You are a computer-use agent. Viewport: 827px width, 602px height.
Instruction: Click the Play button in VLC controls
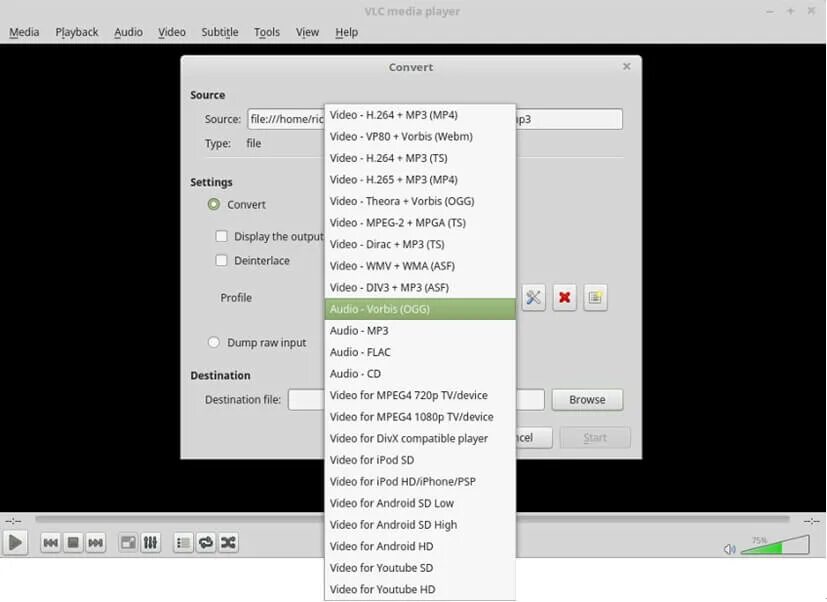coord(15,542)
